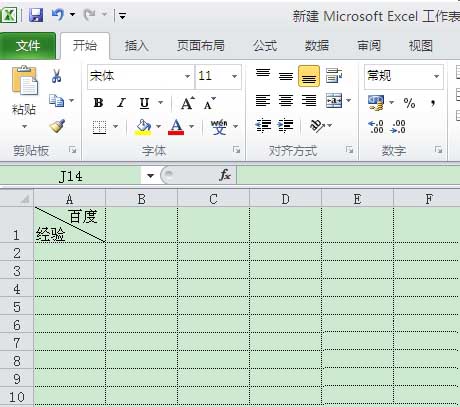
Task: Switch to the 插入 ribbon tab
Action: point(137,45)
